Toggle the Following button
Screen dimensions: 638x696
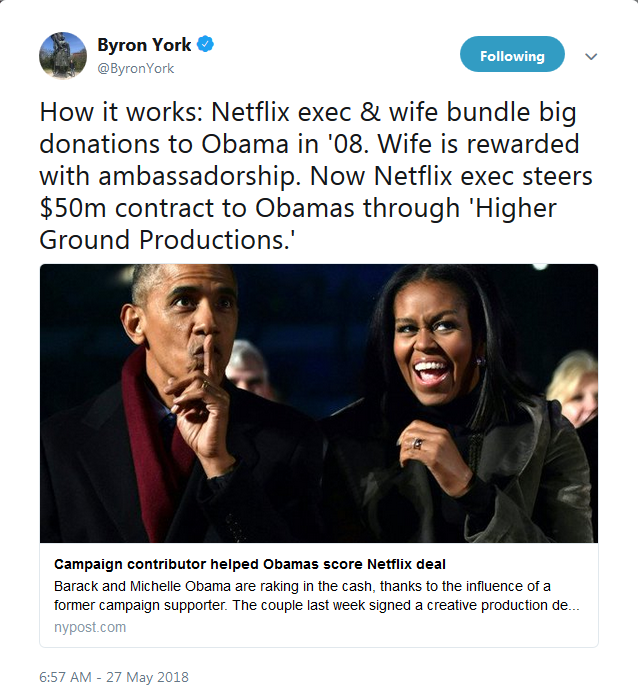[x=512, y=56]
